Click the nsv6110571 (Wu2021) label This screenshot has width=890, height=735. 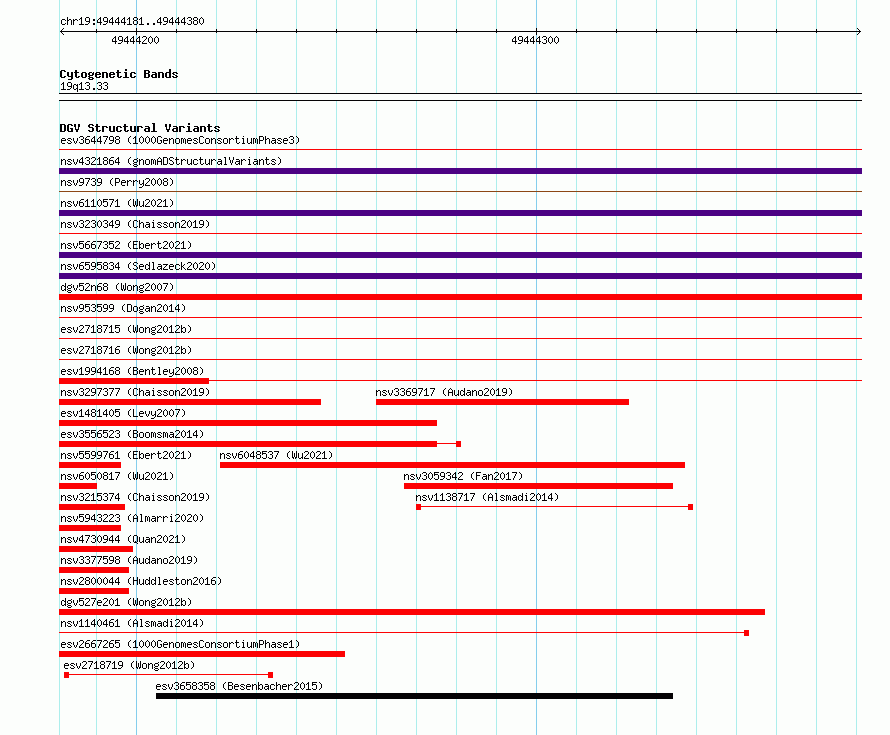coord(117,203)
